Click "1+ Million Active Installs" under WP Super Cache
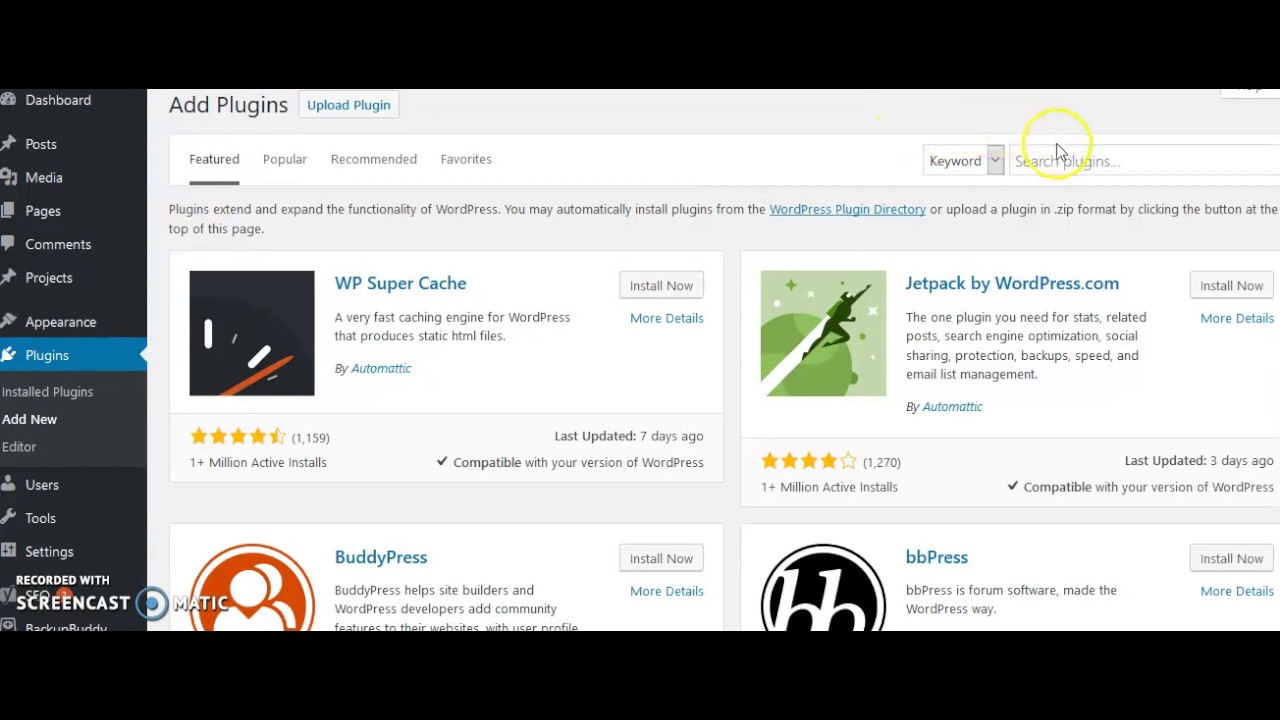This screenshot has height=720, width=1280. (x=258, y=462)
